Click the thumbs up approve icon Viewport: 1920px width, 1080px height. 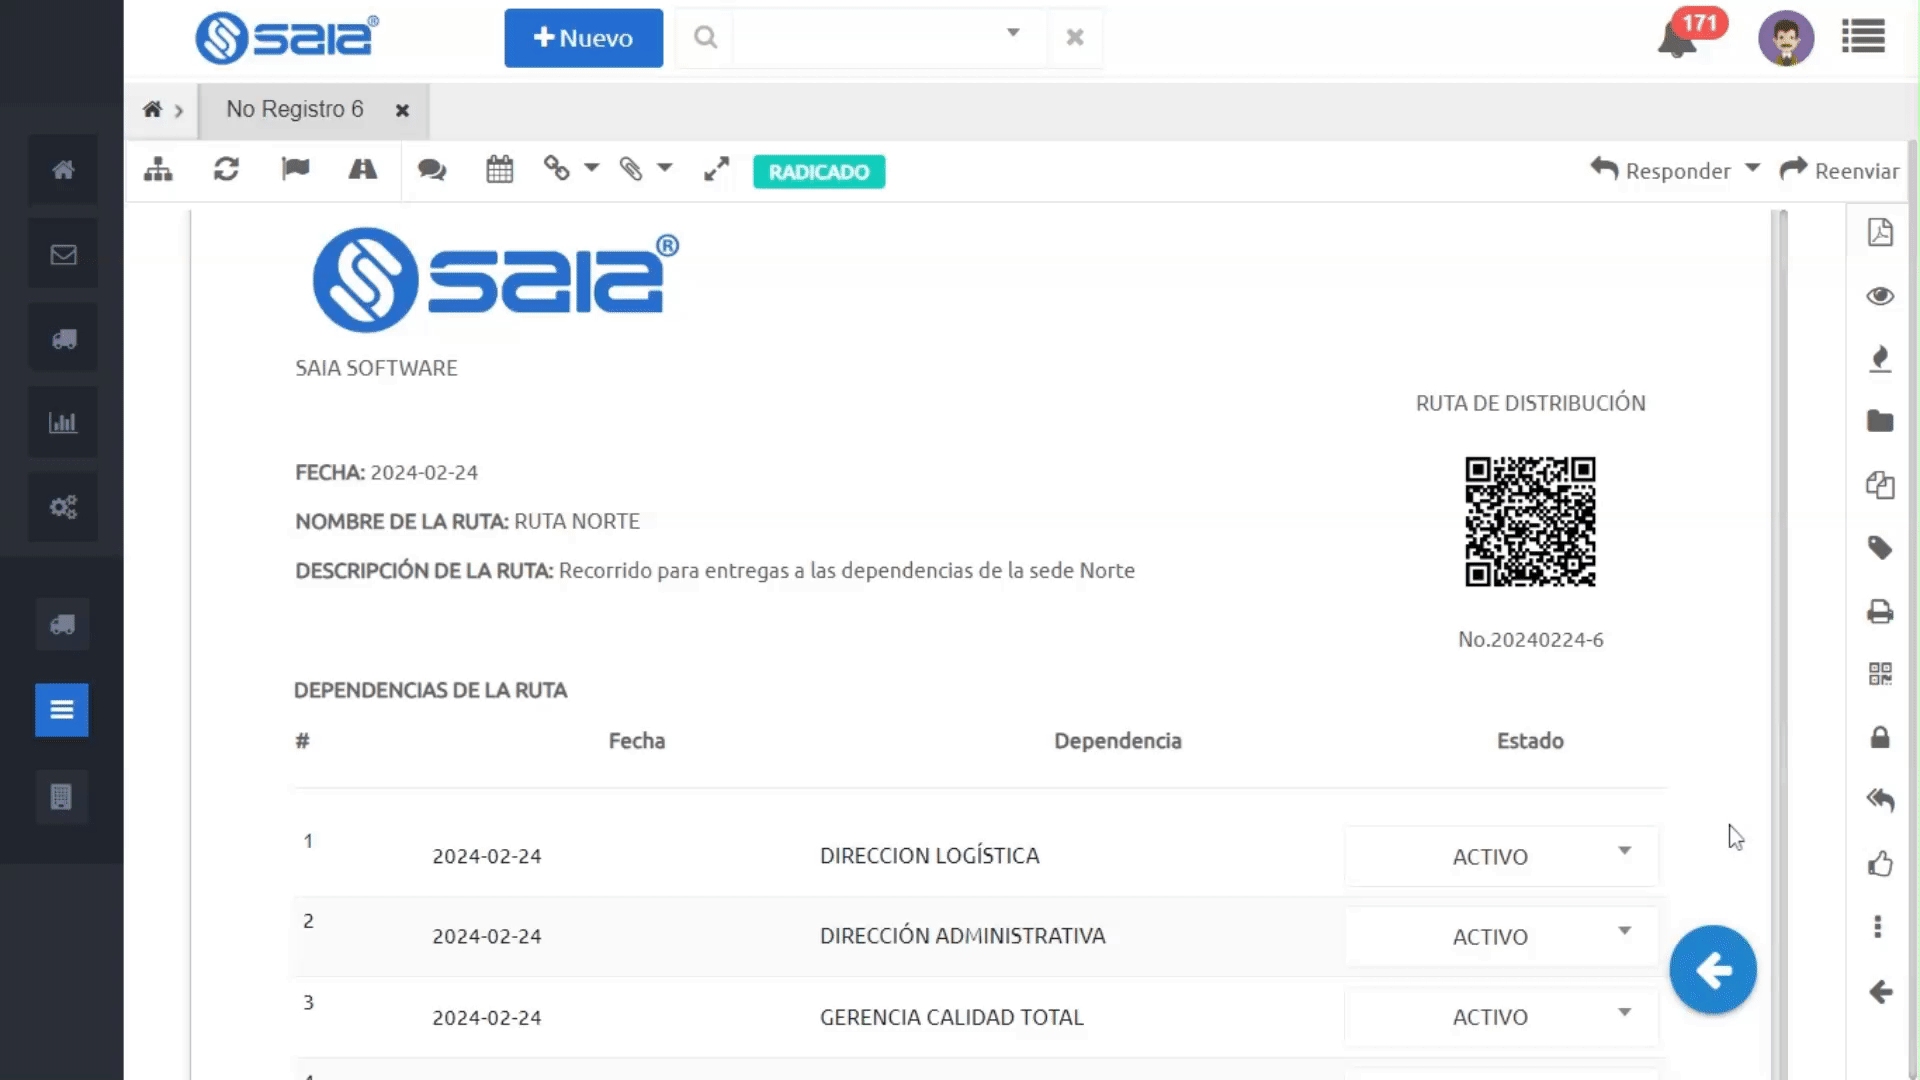click(x=1880, y=864)
